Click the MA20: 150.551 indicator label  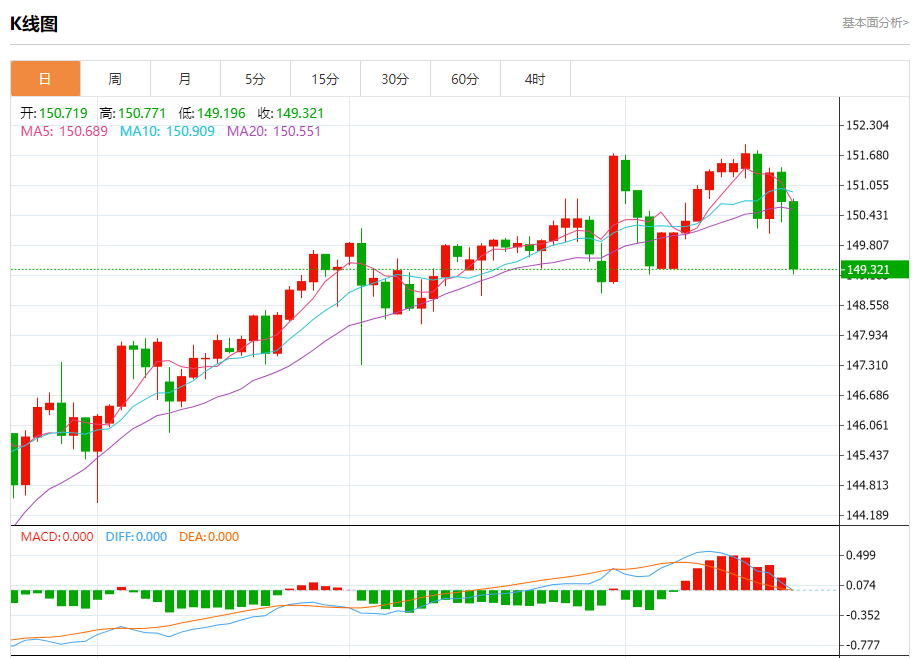[274, 131]
